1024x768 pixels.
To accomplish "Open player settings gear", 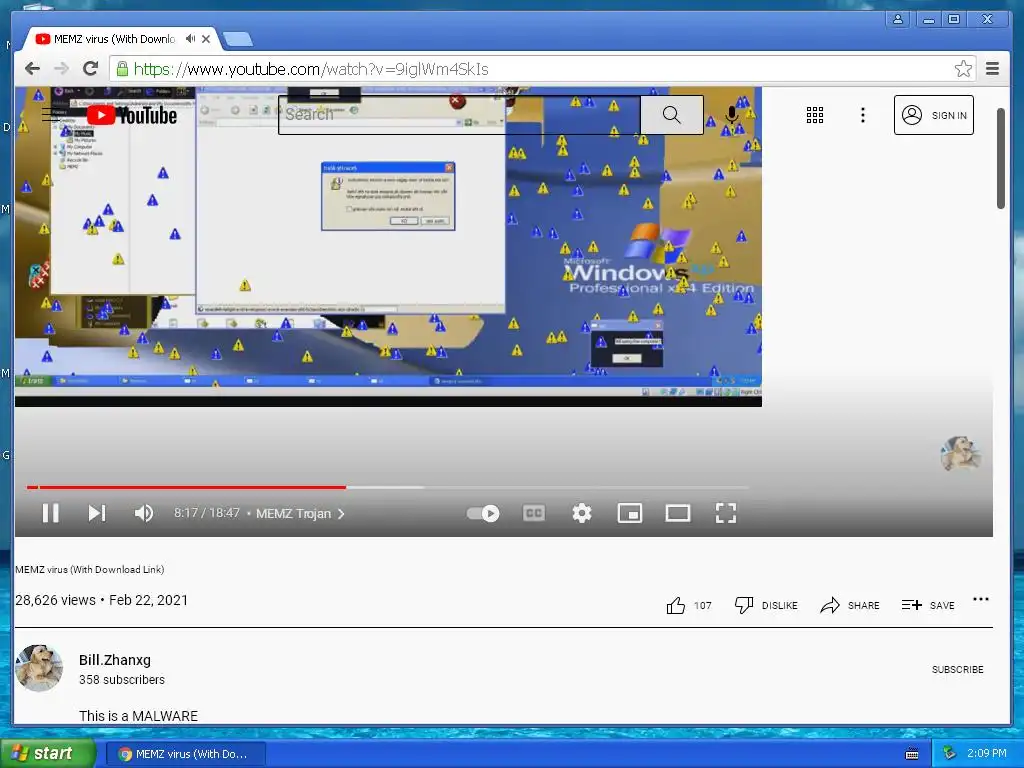I will click(581, 513).
